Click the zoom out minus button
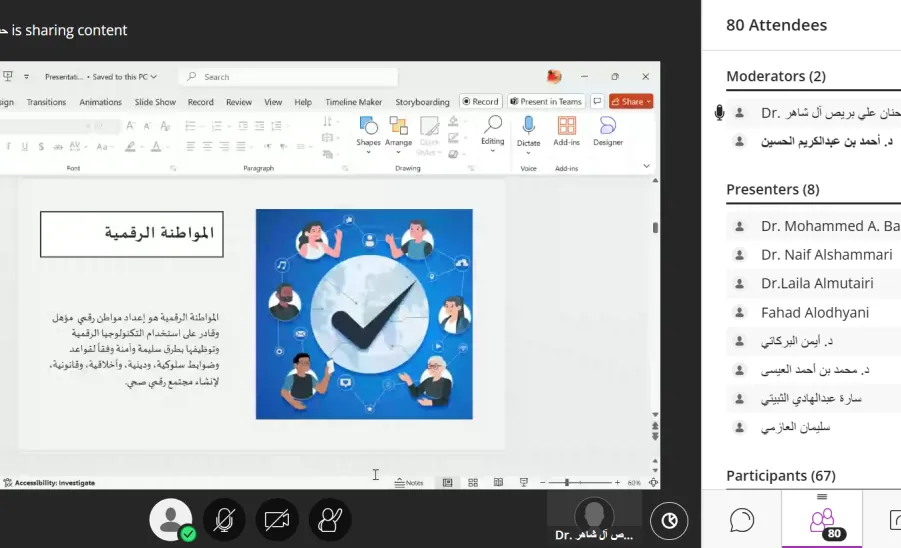The height and width of the screenshot is (548, 901). [x=542, y=483]
